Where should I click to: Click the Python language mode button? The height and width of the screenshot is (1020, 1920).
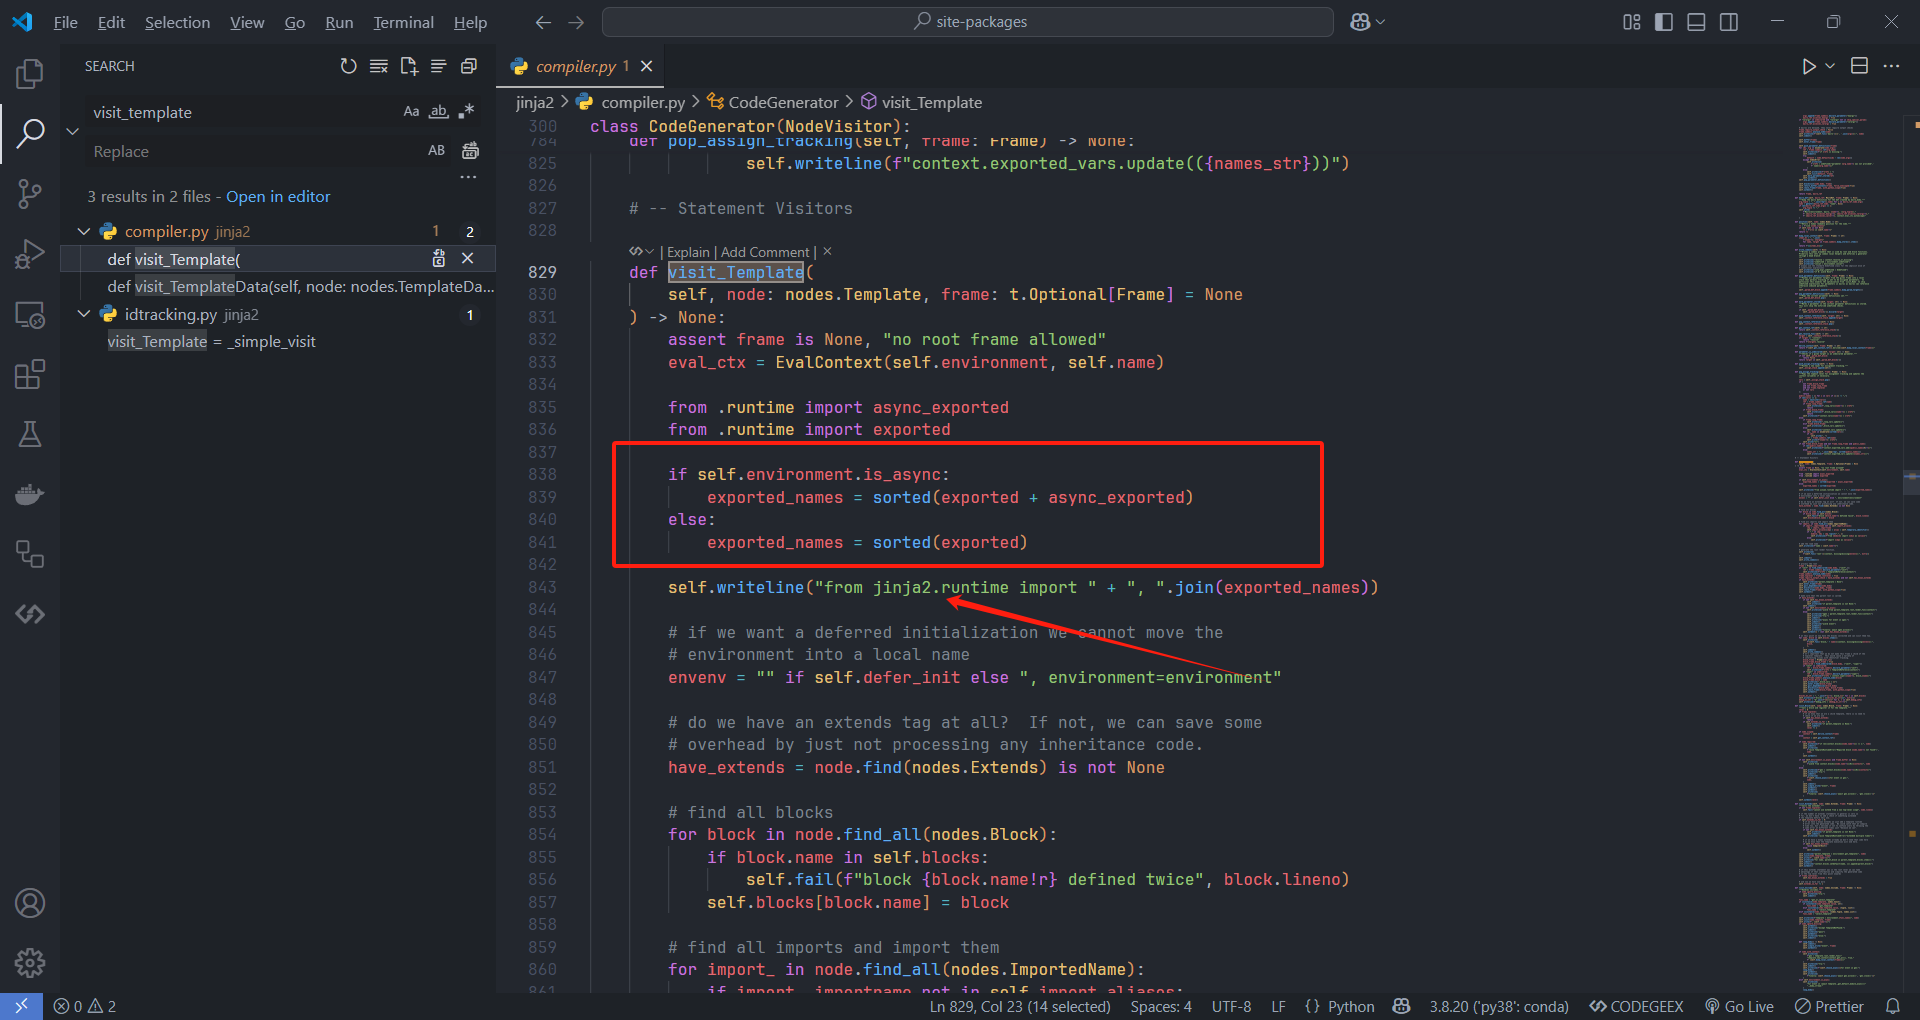(x=1350, y=1006)
